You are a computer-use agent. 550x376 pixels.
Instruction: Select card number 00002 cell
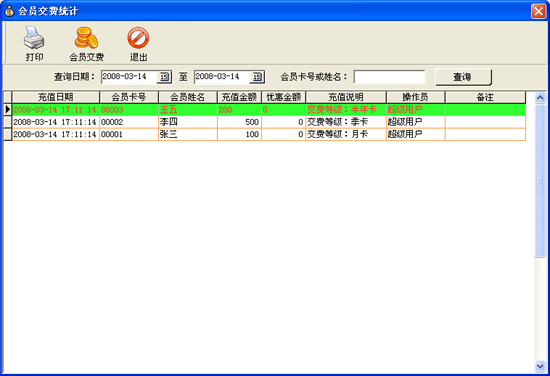coord(129,122)
